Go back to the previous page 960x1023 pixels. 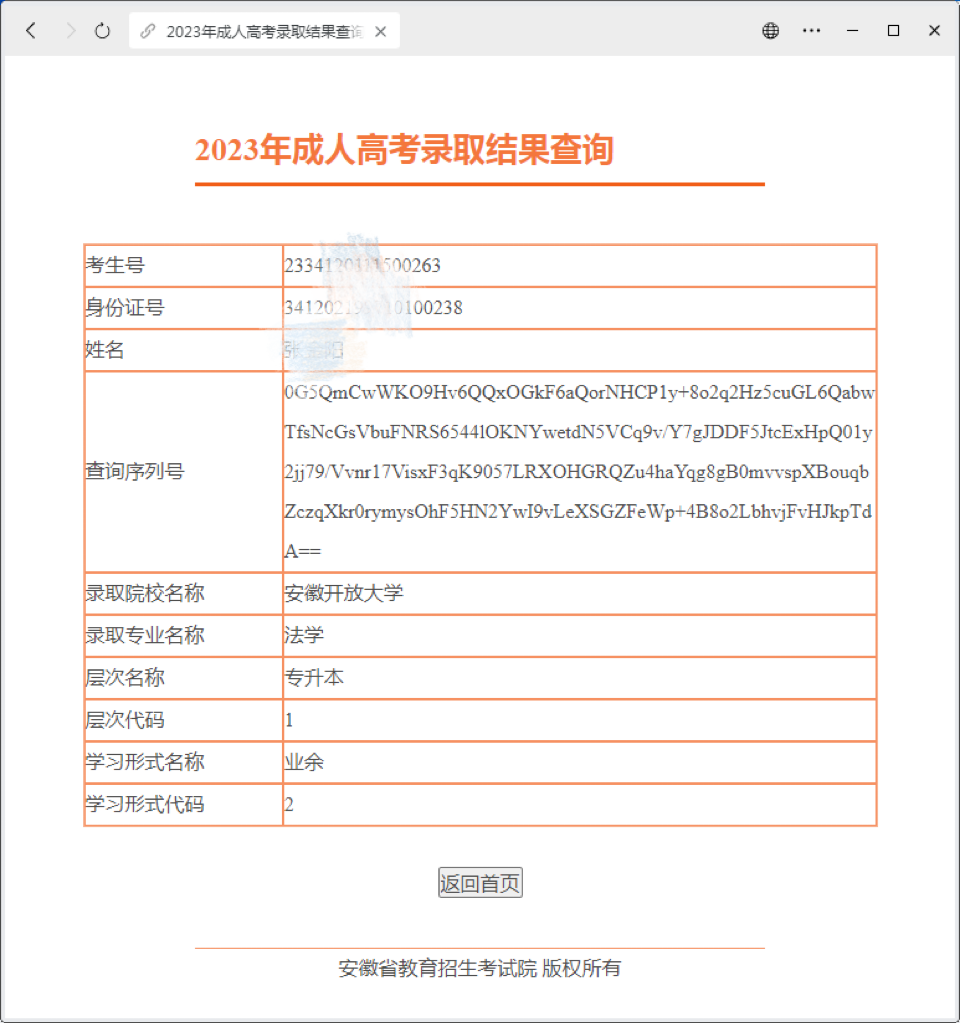tap(31, 31)
